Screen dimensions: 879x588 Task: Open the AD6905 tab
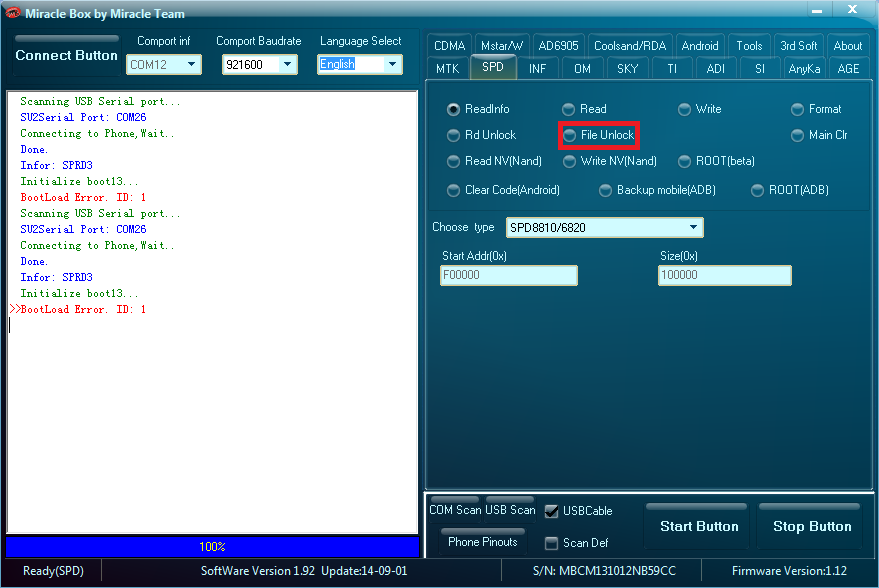pyautogui.click(x=558, y=45)
